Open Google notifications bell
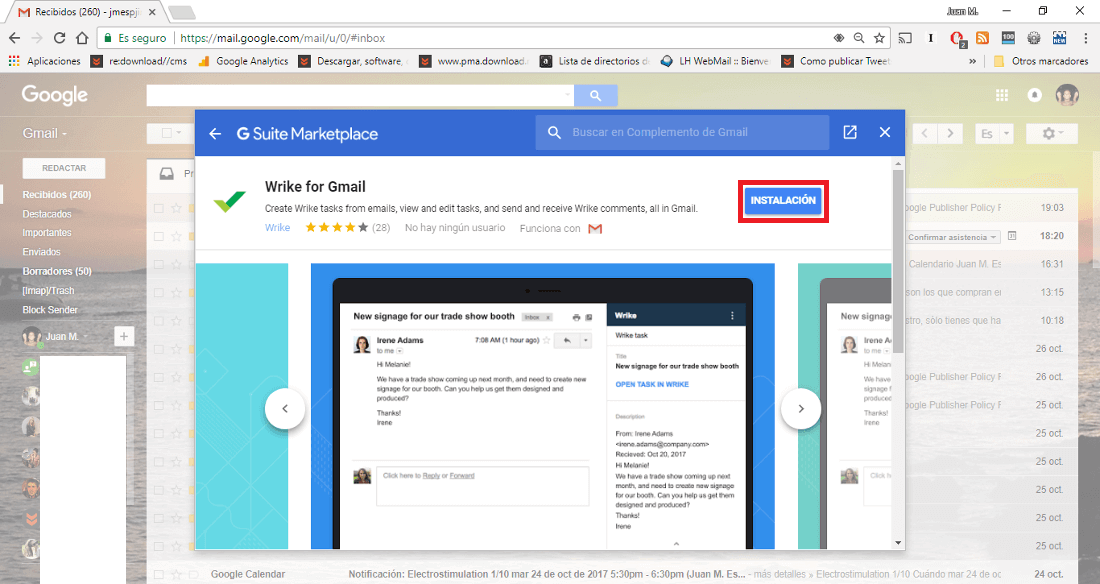 1034,95
